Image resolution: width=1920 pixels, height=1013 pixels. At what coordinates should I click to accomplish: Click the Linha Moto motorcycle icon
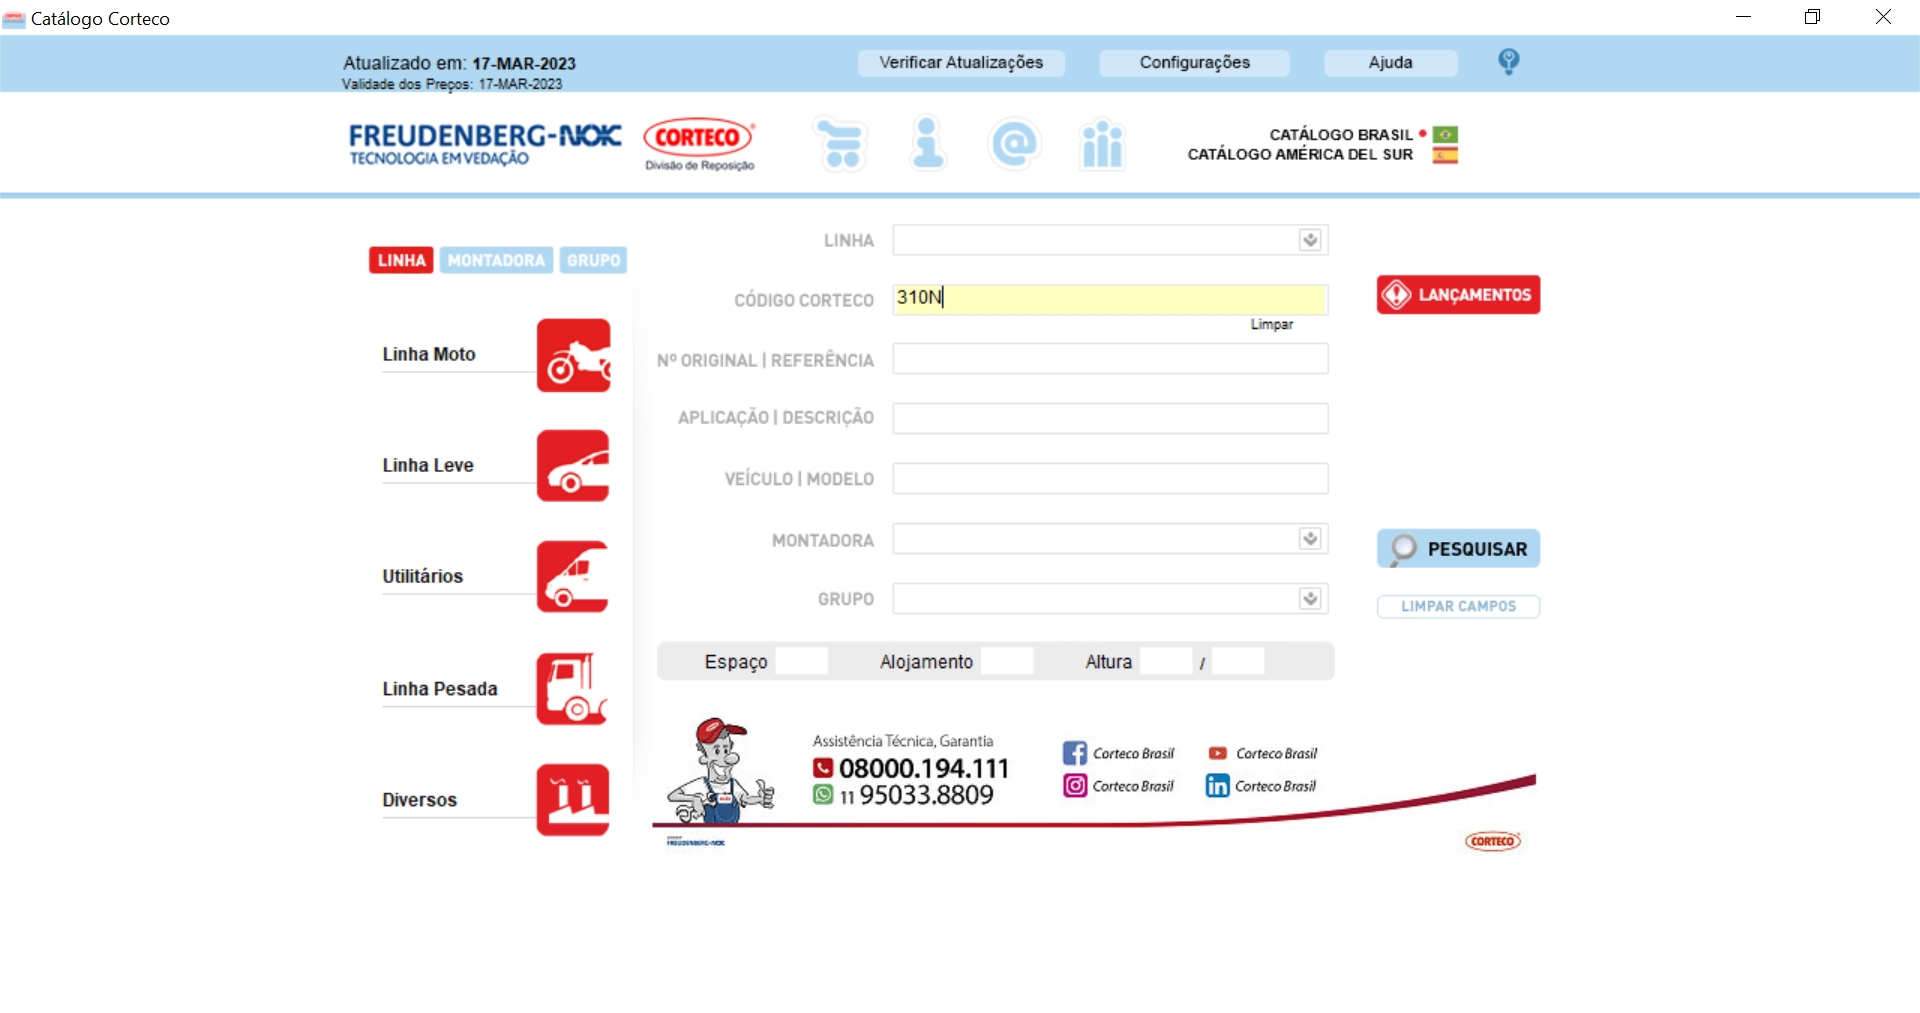573,356
